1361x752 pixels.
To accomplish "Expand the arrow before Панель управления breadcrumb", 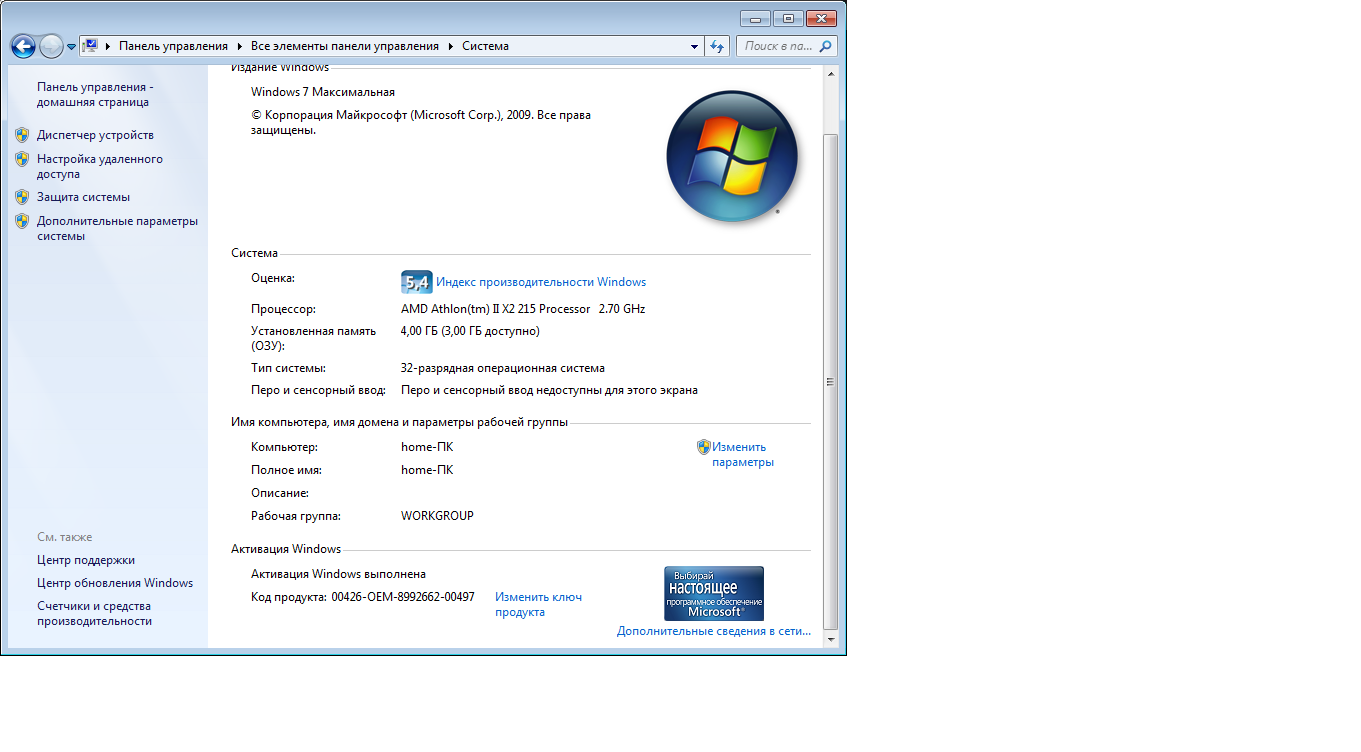I will 108,46.
